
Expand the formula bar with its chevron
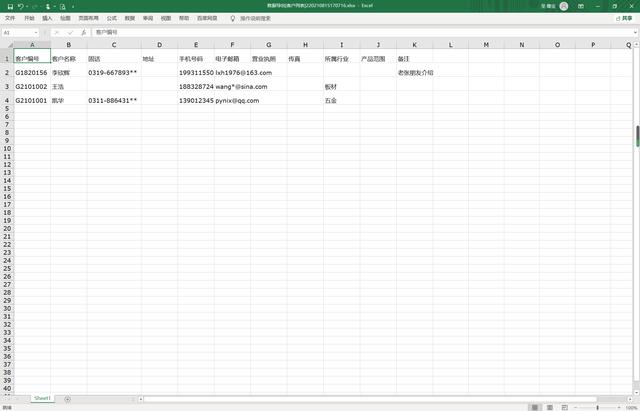tap(635, 33)
